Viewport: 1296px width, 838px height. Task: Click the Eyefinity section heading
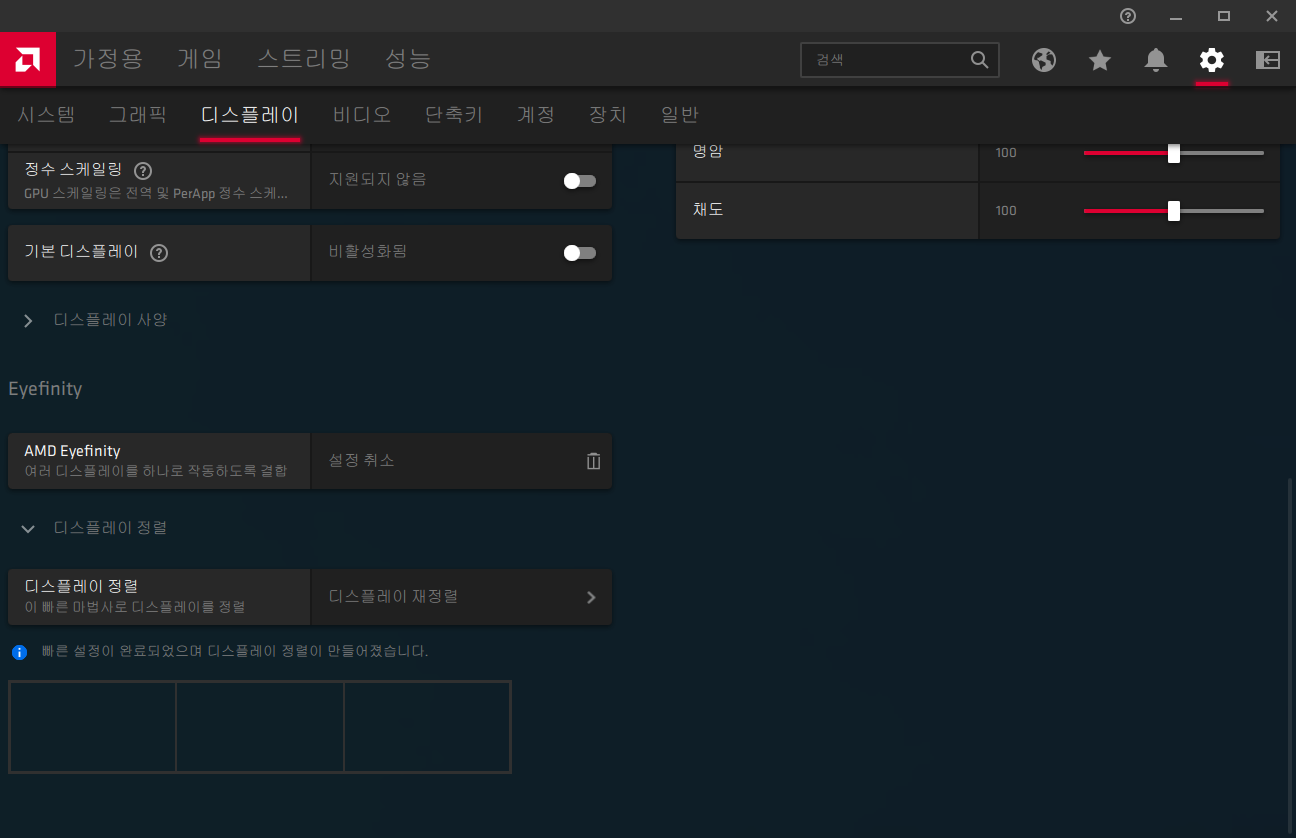[x=45, y=389]
